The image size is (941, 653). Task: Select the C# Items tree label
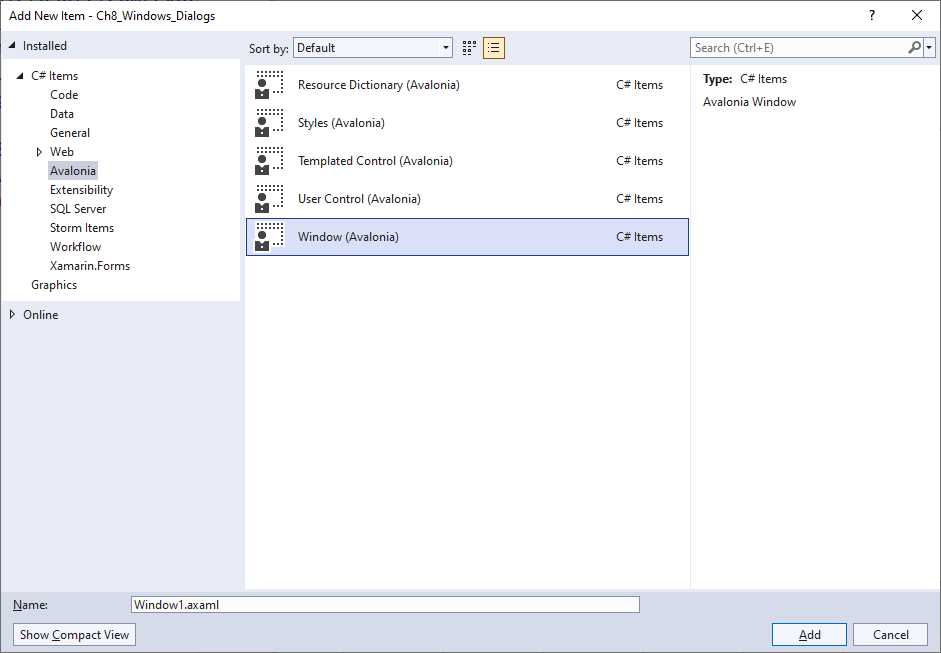click(55, 76)
